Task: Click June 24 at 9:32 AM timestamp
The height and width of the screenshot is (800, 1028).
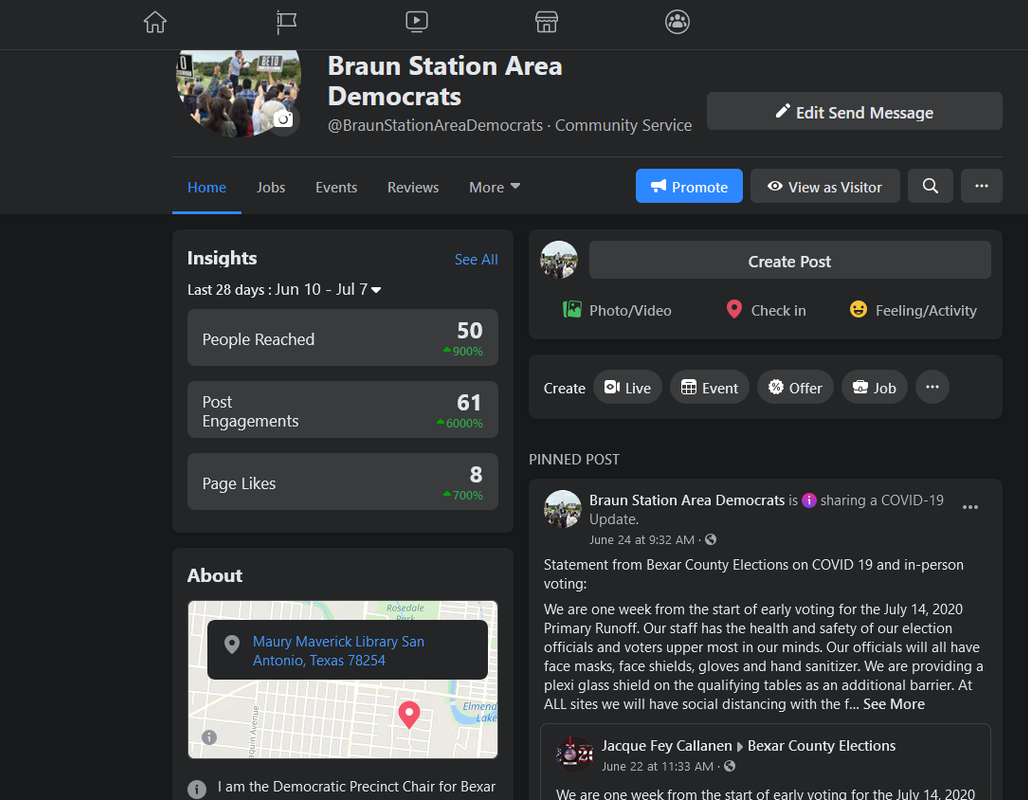Action: 641,540
